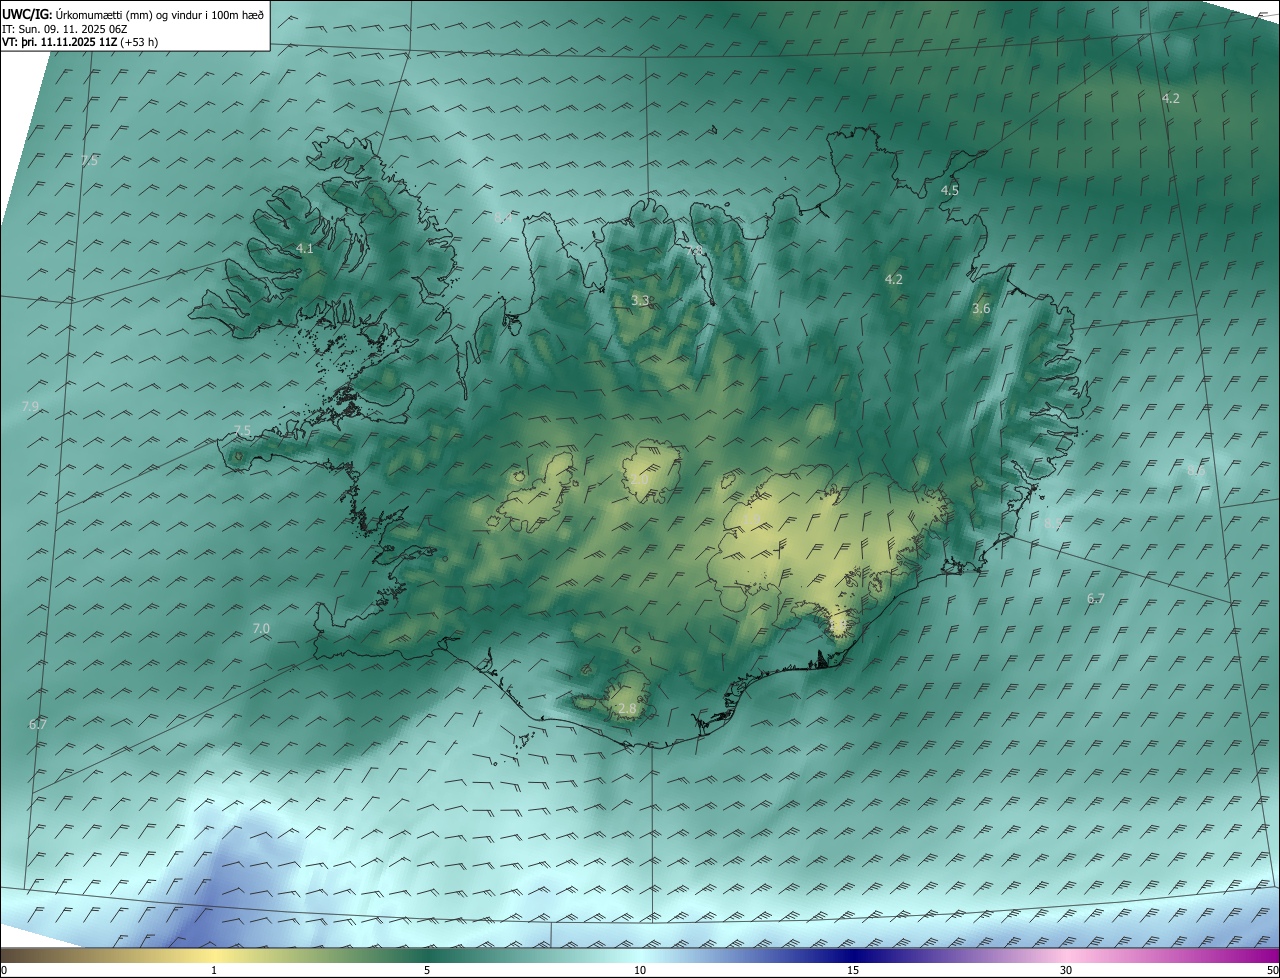The height and width of the screenshot is (978, 1280).
Task: Click the '1' tick on the colour scale
Action: (x=214, y=970)
